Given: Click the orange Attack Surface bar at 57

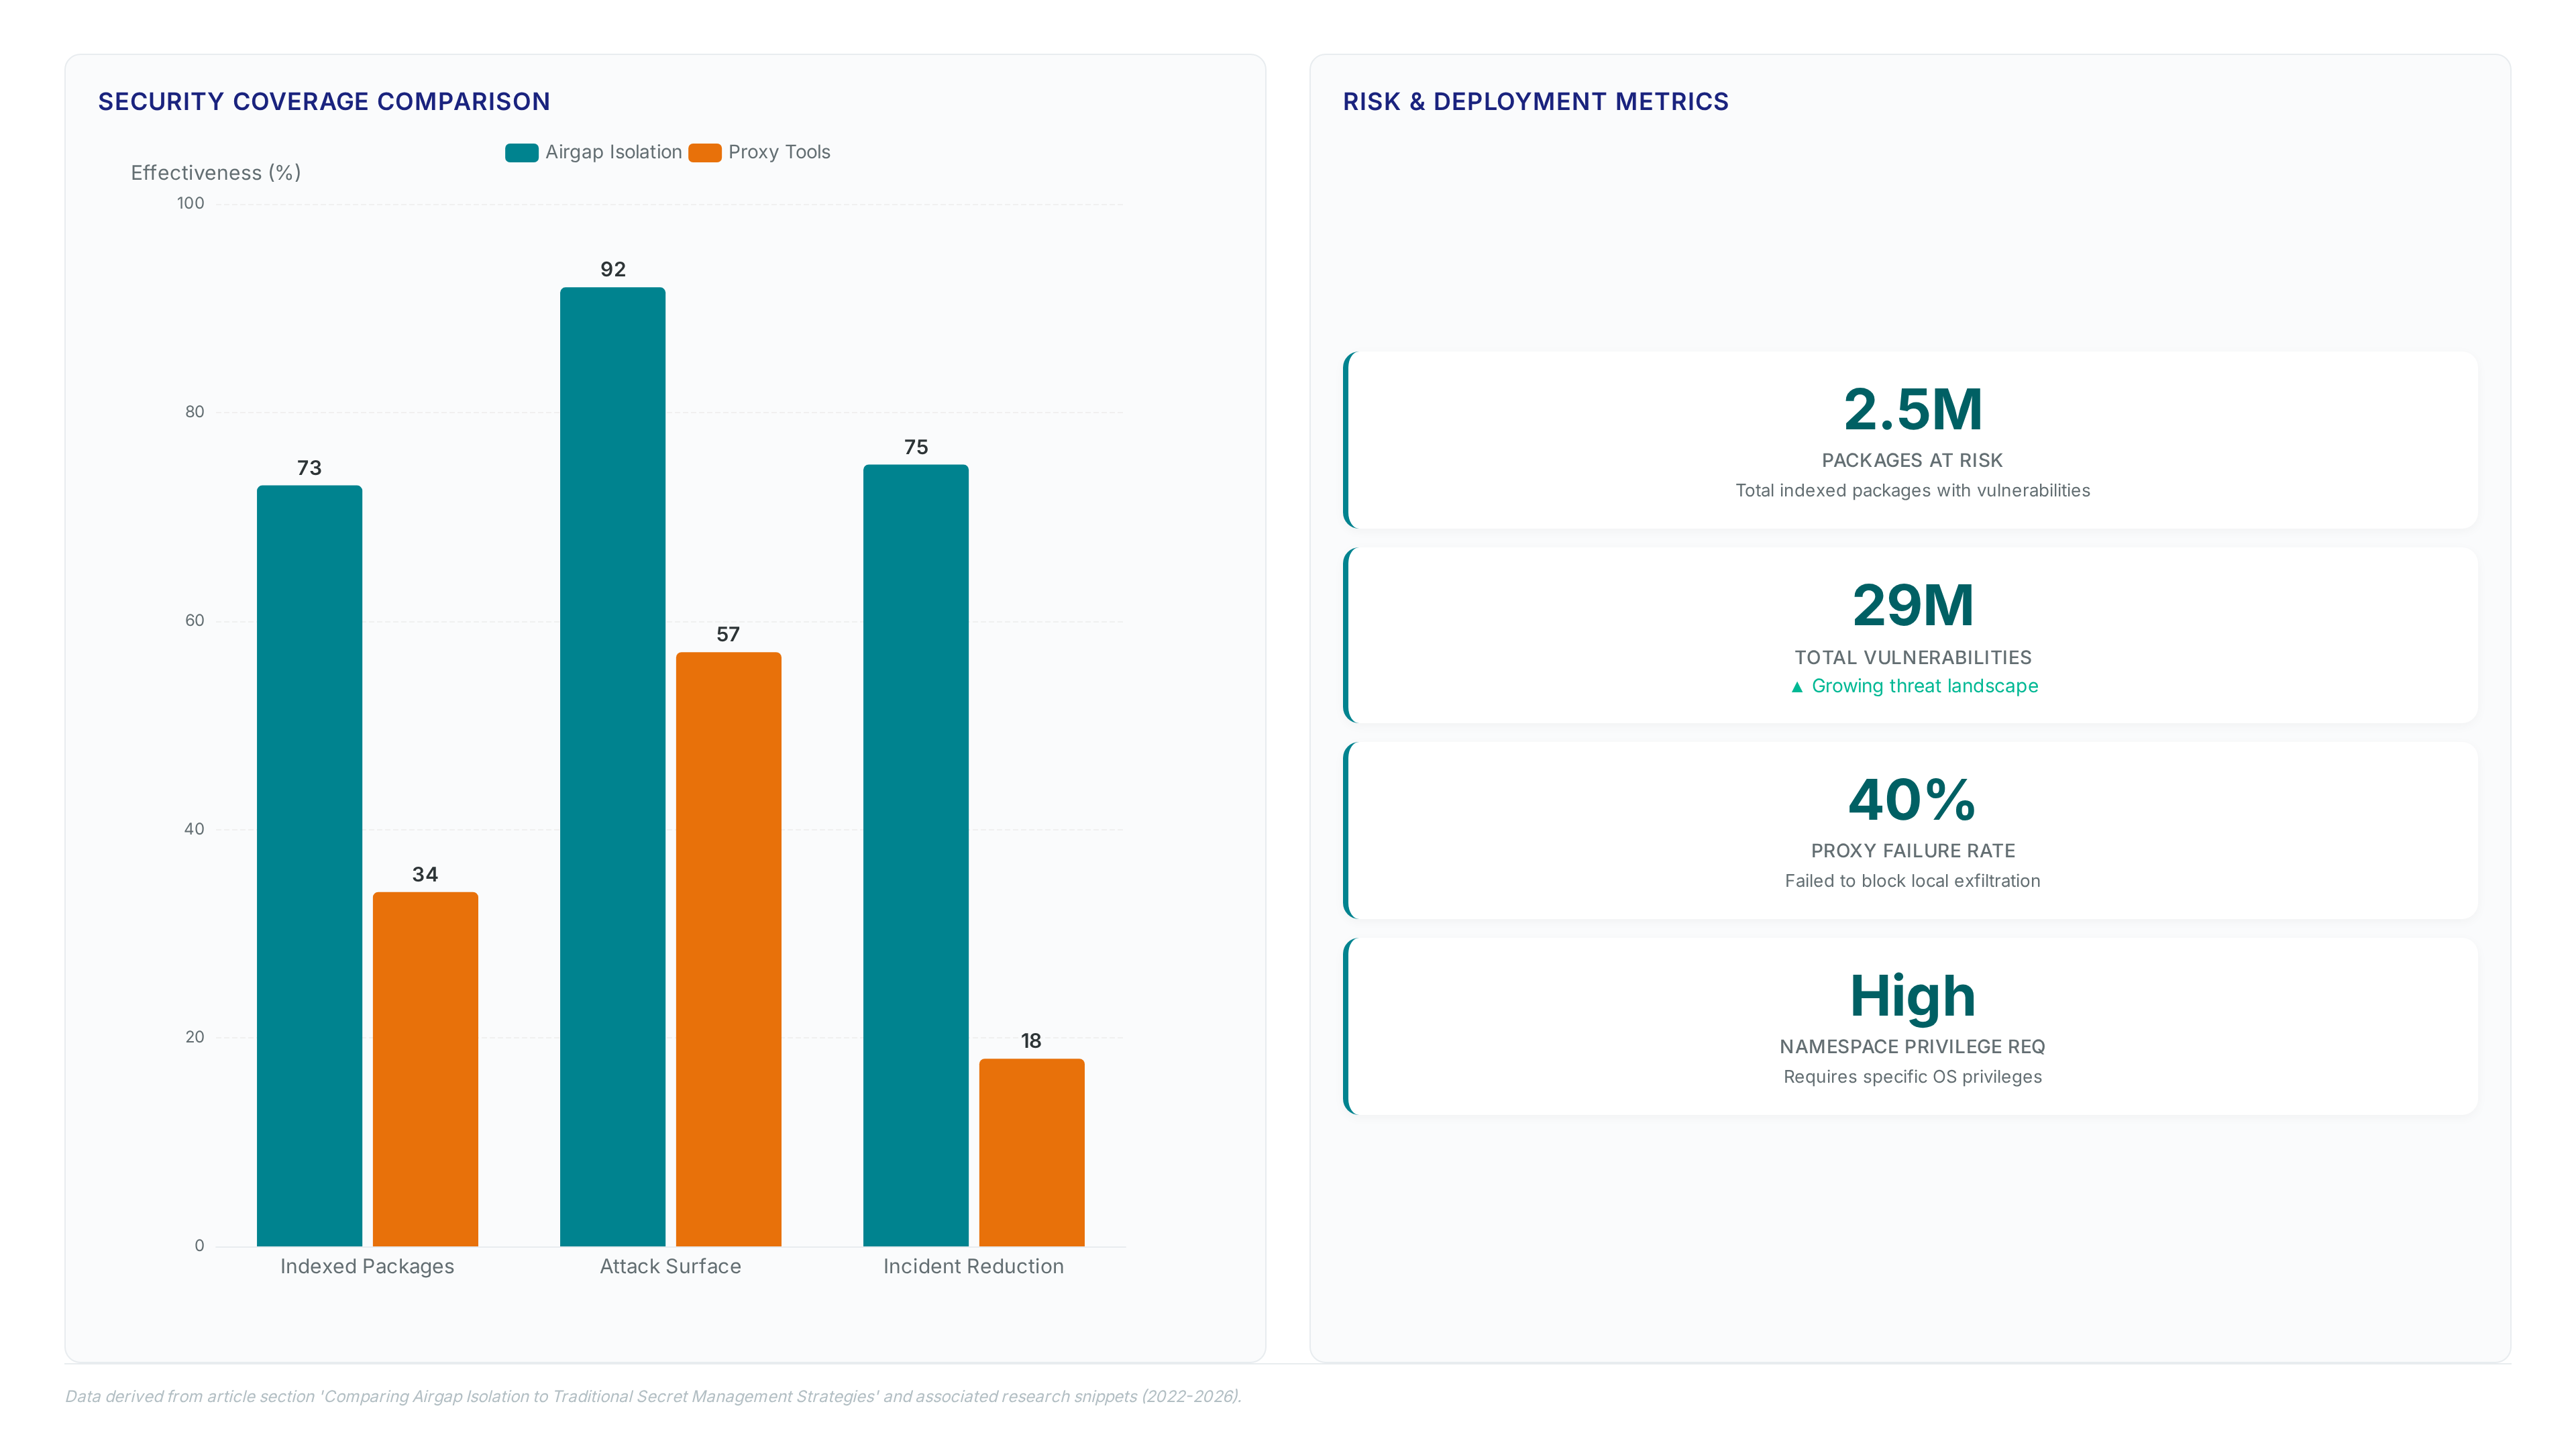Looking at the screenshot, I should point(728,949).
